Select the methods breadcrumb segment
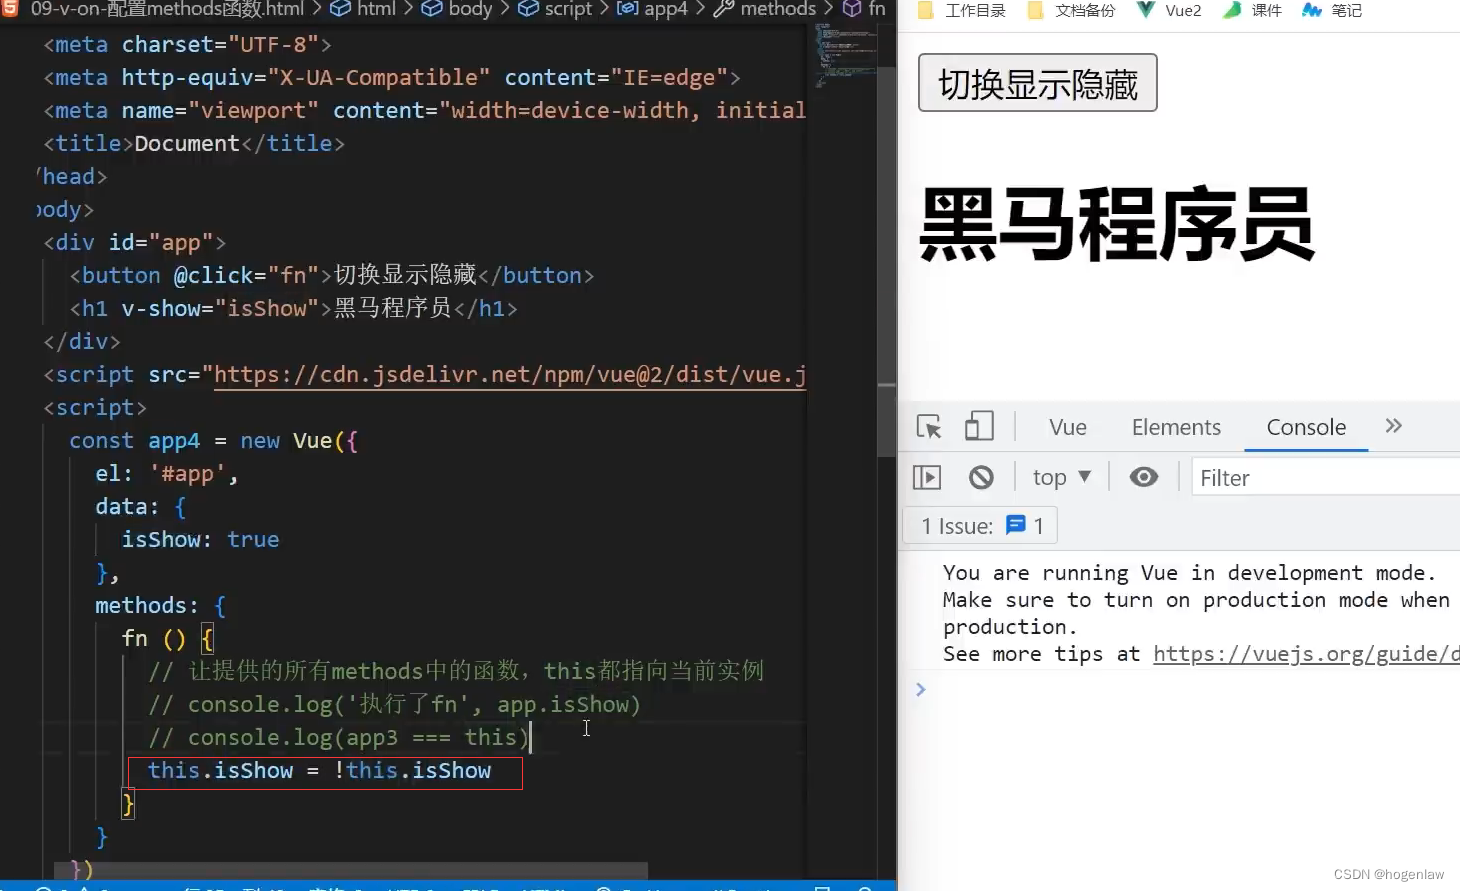This screenshot has height=891, width=1460. pos(766,9)
